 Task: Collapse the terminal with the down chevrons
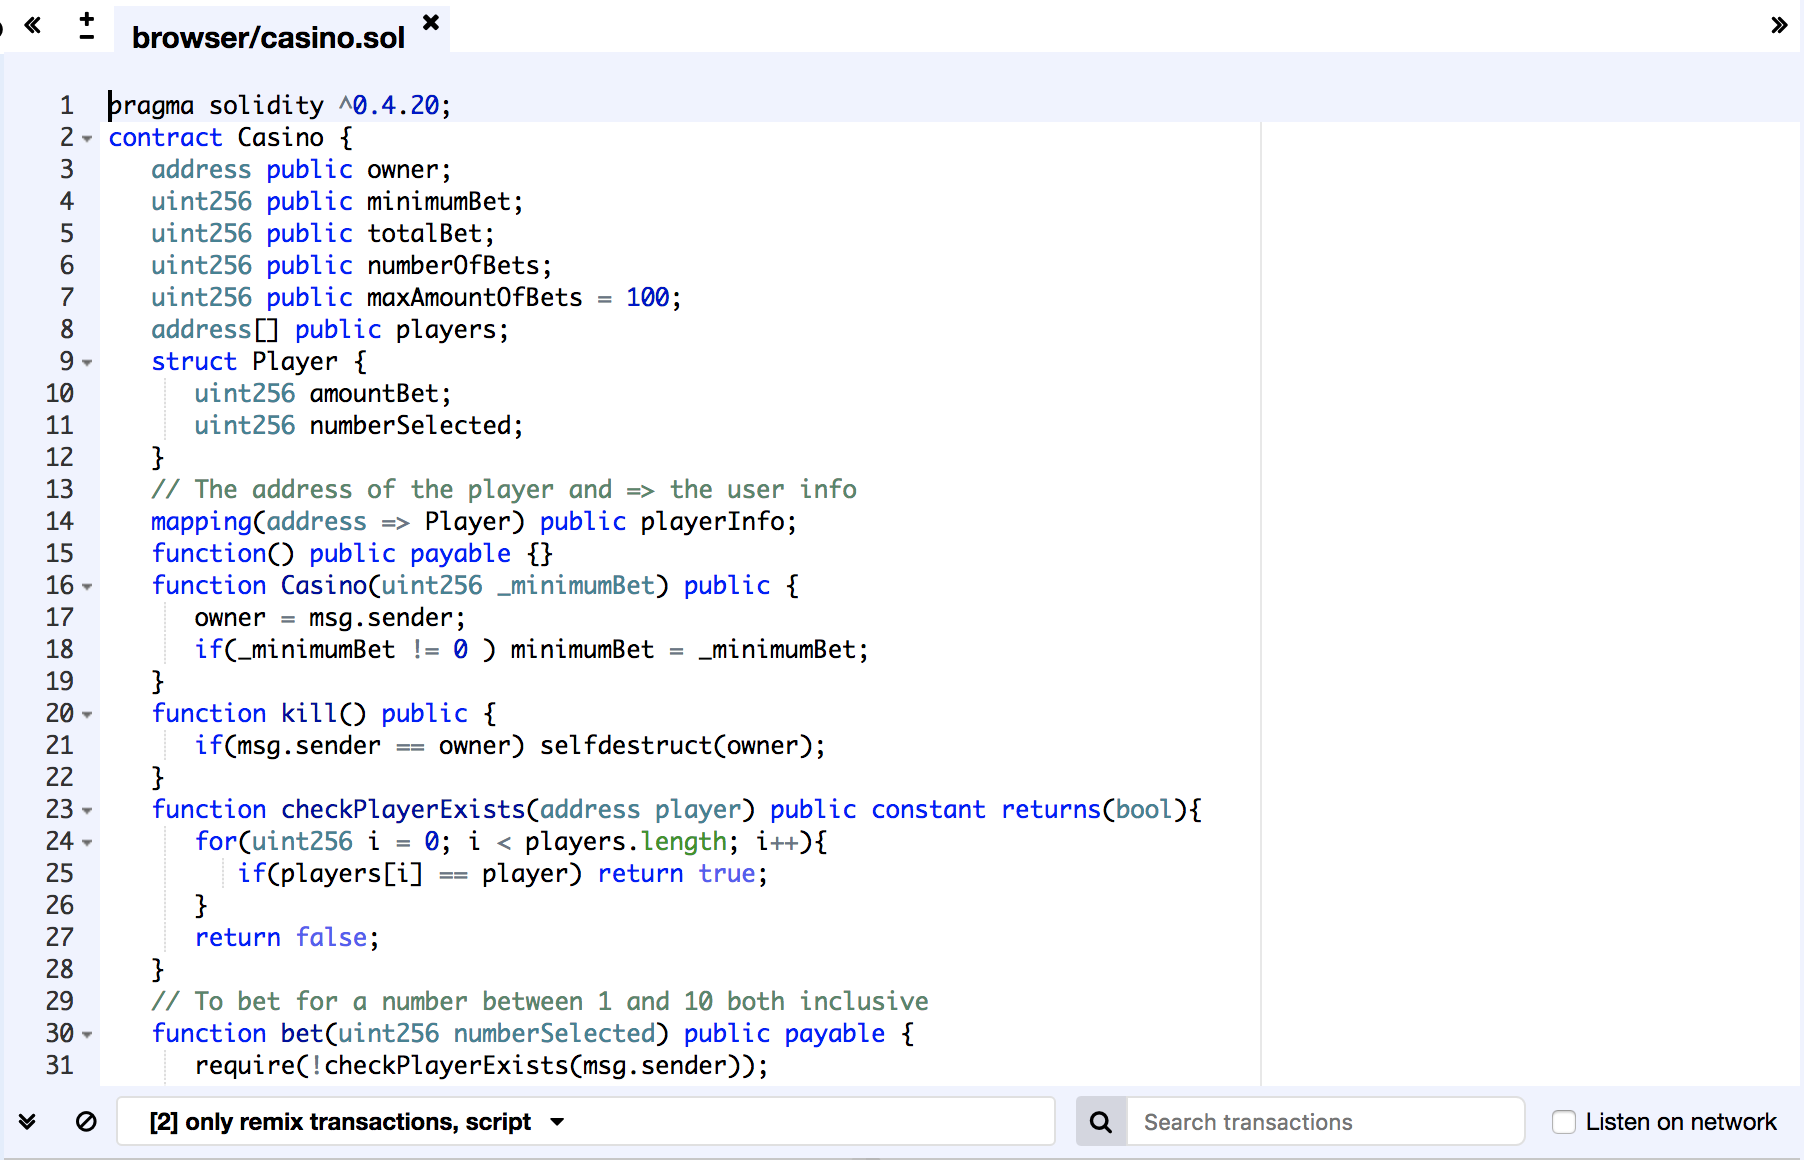tap(27, 1121)
